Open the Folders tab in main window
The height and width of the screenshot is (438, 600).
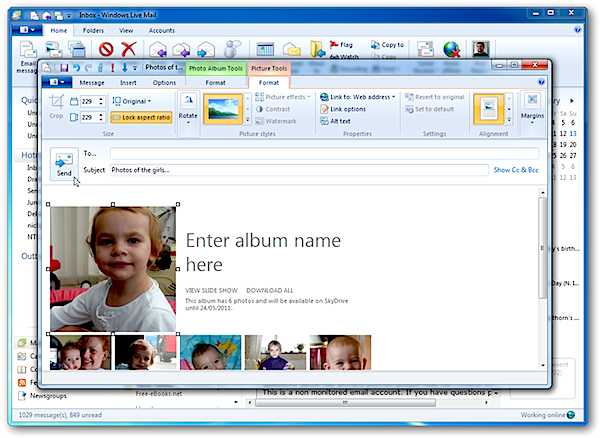tap(93, 31)
